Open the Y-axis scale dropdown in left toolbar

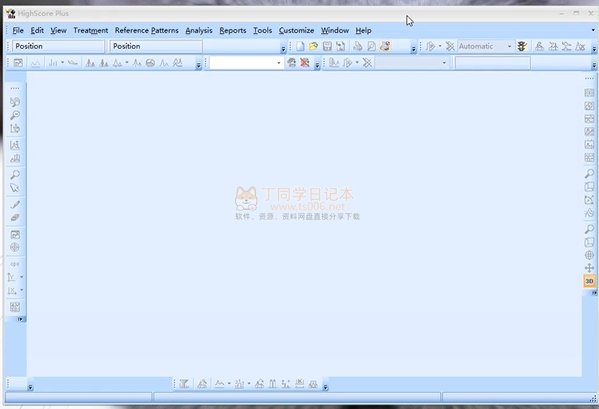tap(21, 277)
